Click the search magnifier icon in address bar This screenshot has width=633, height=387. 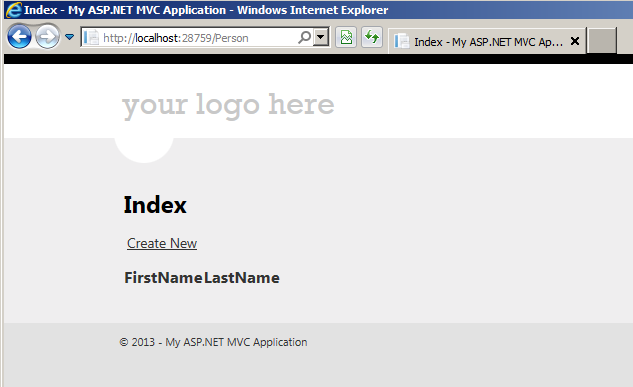click(x=304, y=37)
